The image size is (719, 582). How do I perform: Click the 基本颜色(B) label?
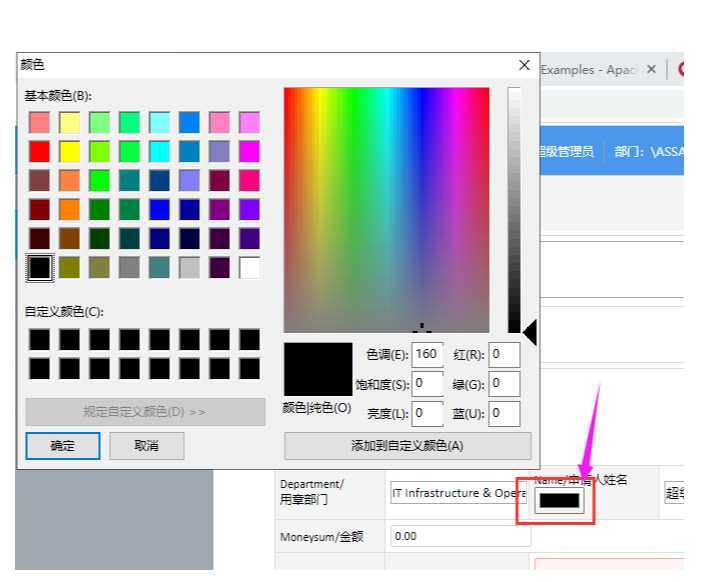click(58, 96)
